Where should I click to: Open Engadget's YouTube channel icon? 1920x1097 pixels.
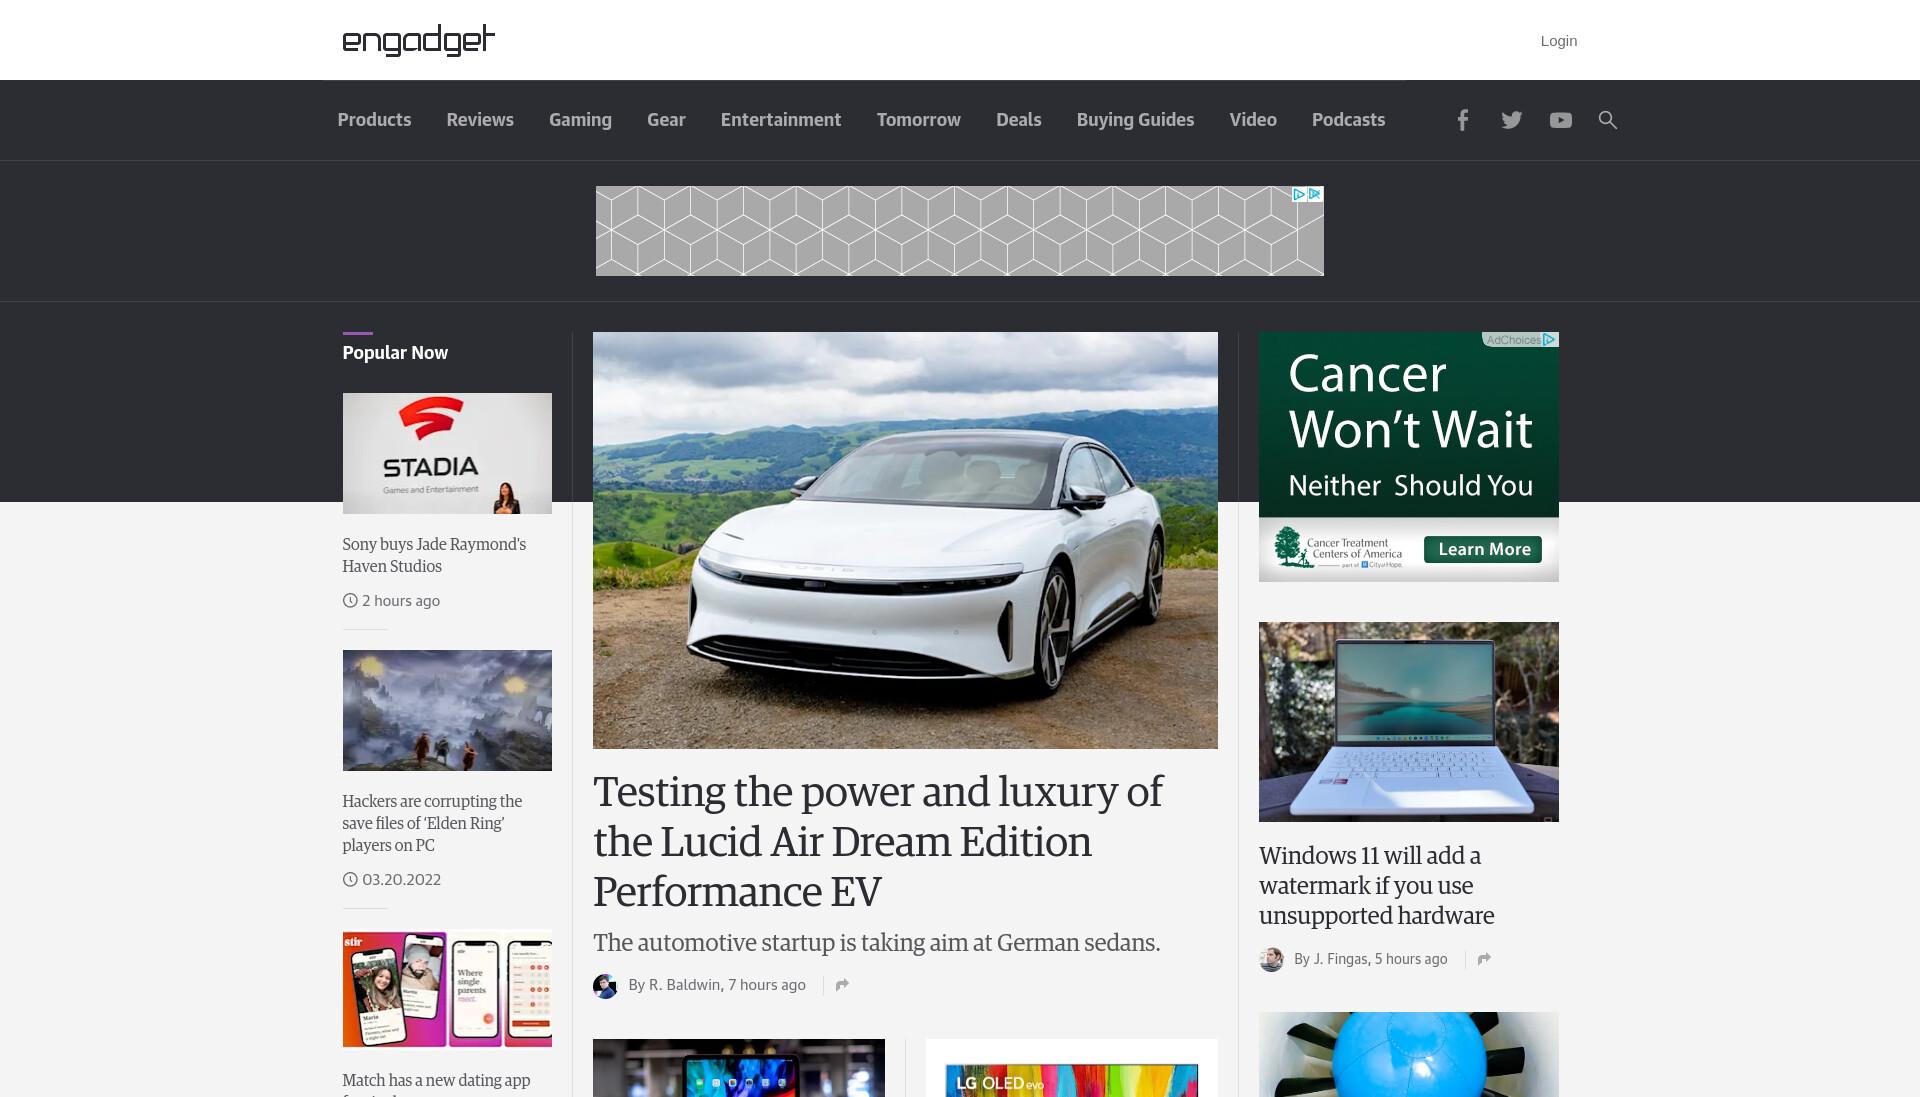tap(1560, 120)
